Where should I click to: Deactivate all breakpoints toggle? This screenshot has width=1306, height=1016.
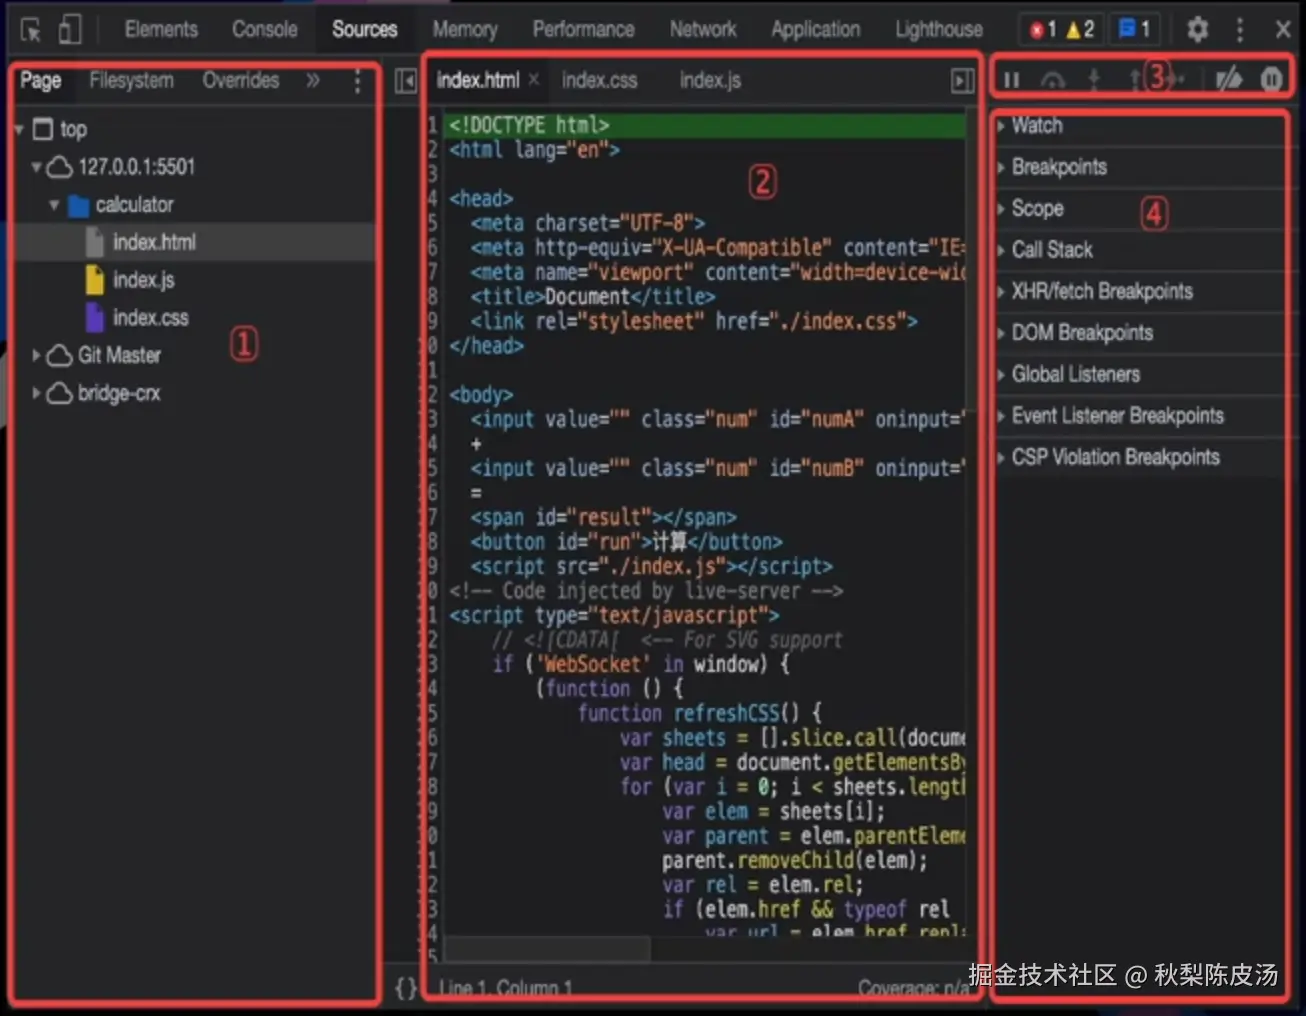click(x=1228, y=79)
